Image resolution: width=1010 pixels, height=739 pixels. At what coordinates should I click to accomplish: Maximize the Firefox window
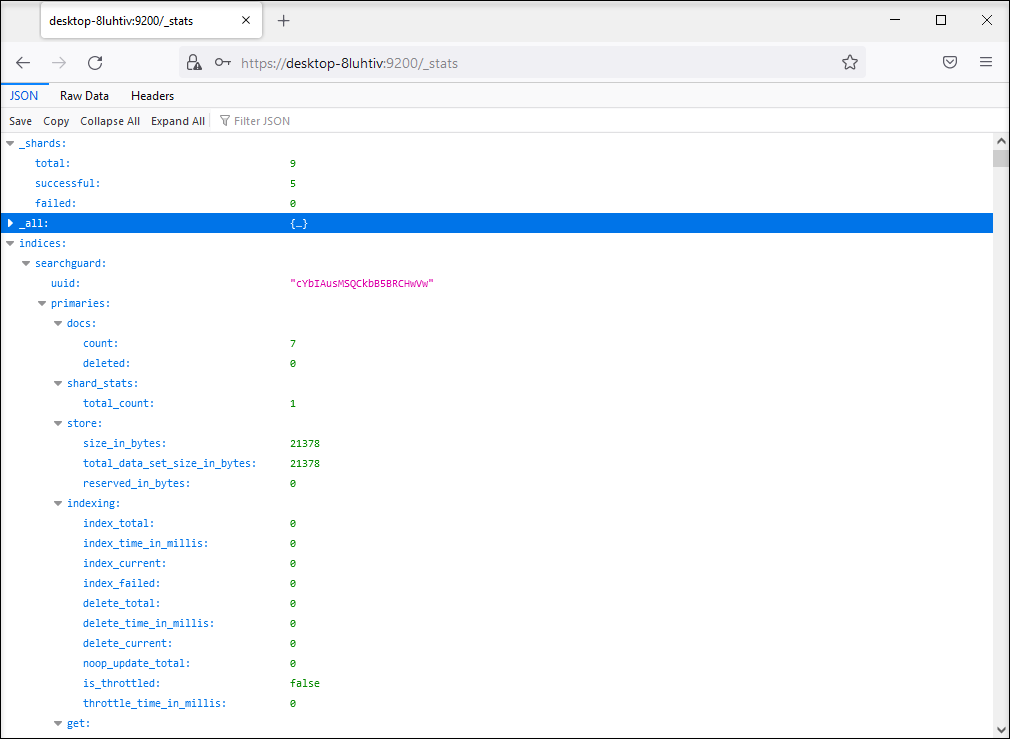(940, 21)
